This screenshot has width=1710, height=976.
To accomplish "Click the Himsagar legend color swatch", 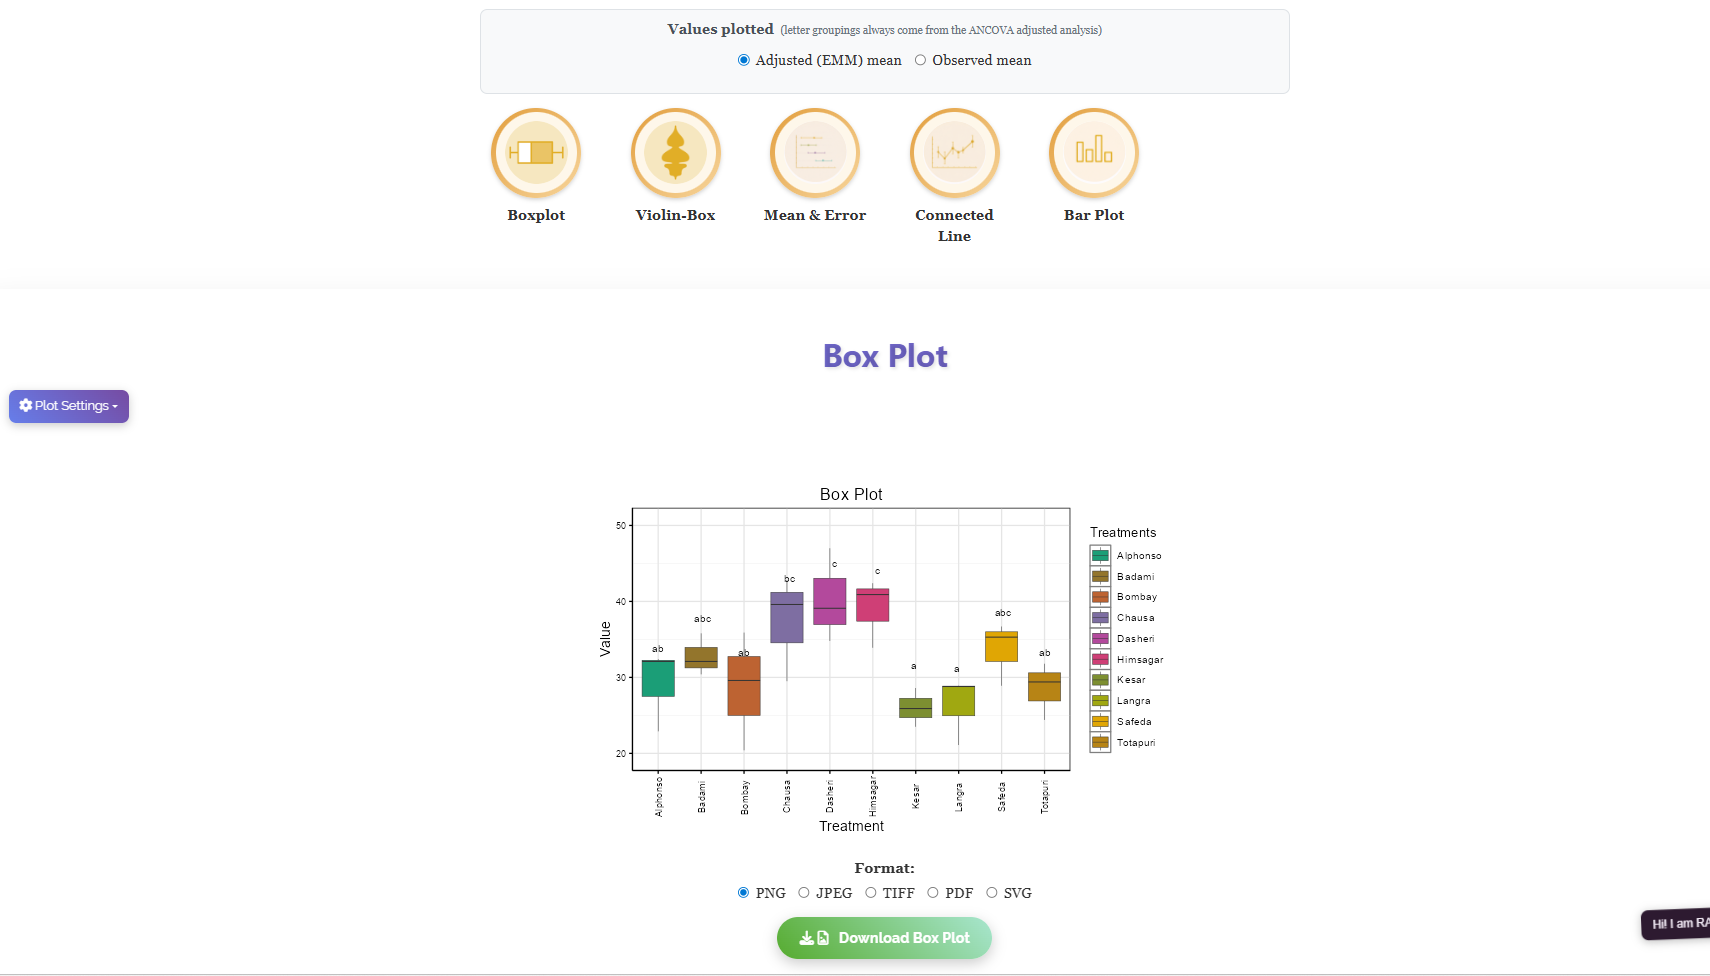I will (x=1100, y=659).
